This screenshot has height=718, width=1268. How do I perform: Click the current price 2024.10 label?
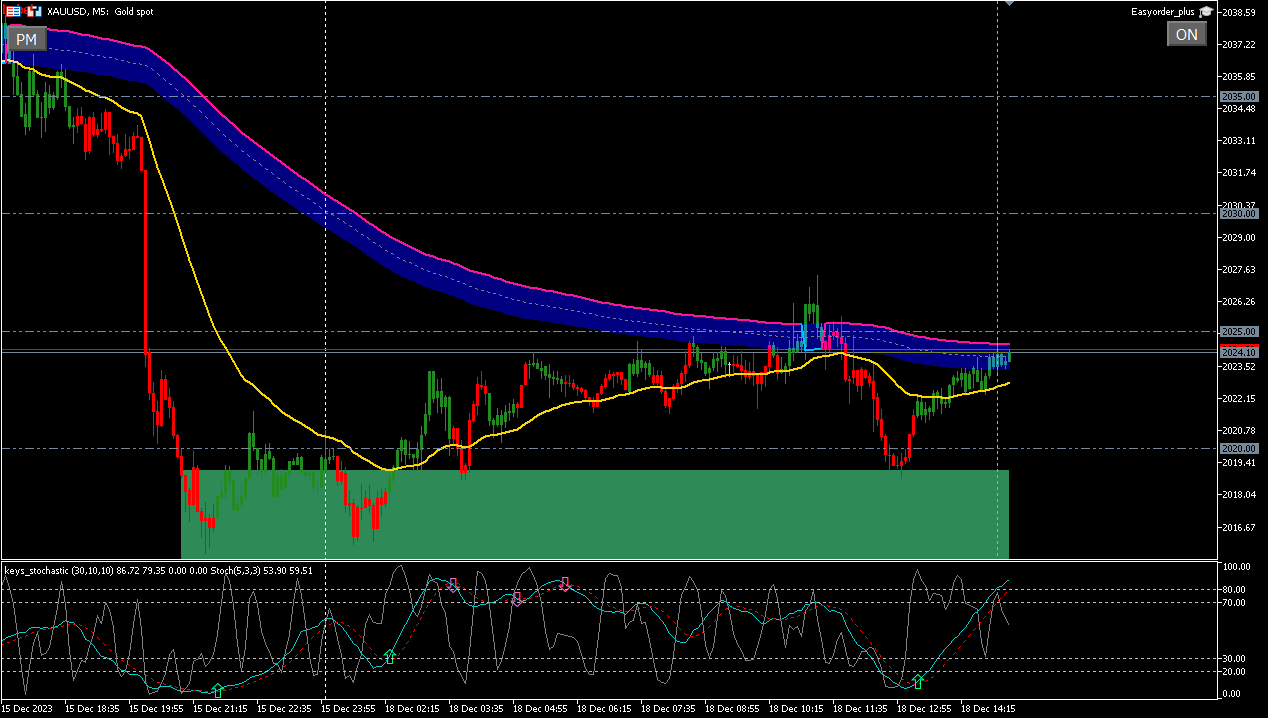[1239, 352]
